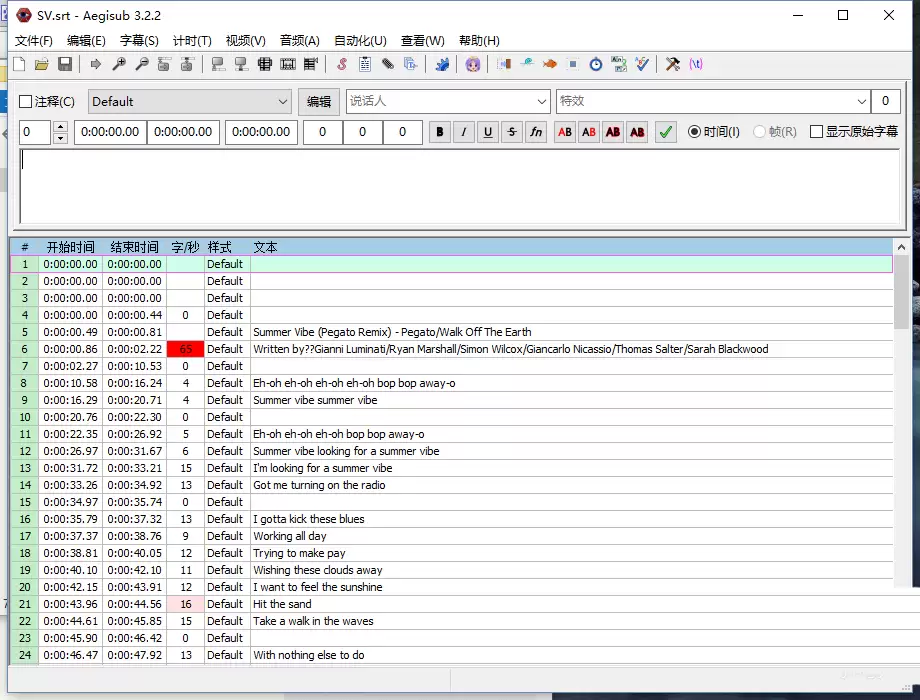Zoom out video with magnifier minus
Image resolution: width=920 pixels, height=700 pixels.
[x=141, y=64]
